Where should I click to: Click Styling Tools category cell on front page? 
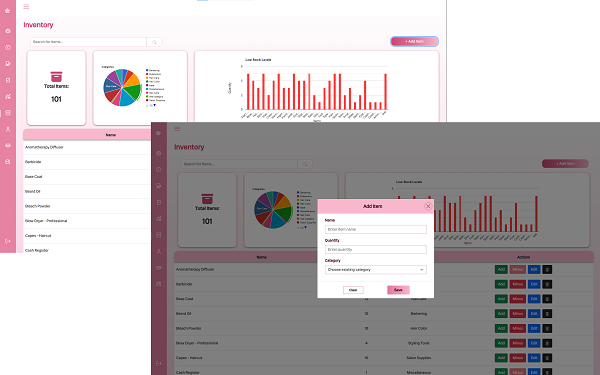pyautogui.click(x=419, y=343)
